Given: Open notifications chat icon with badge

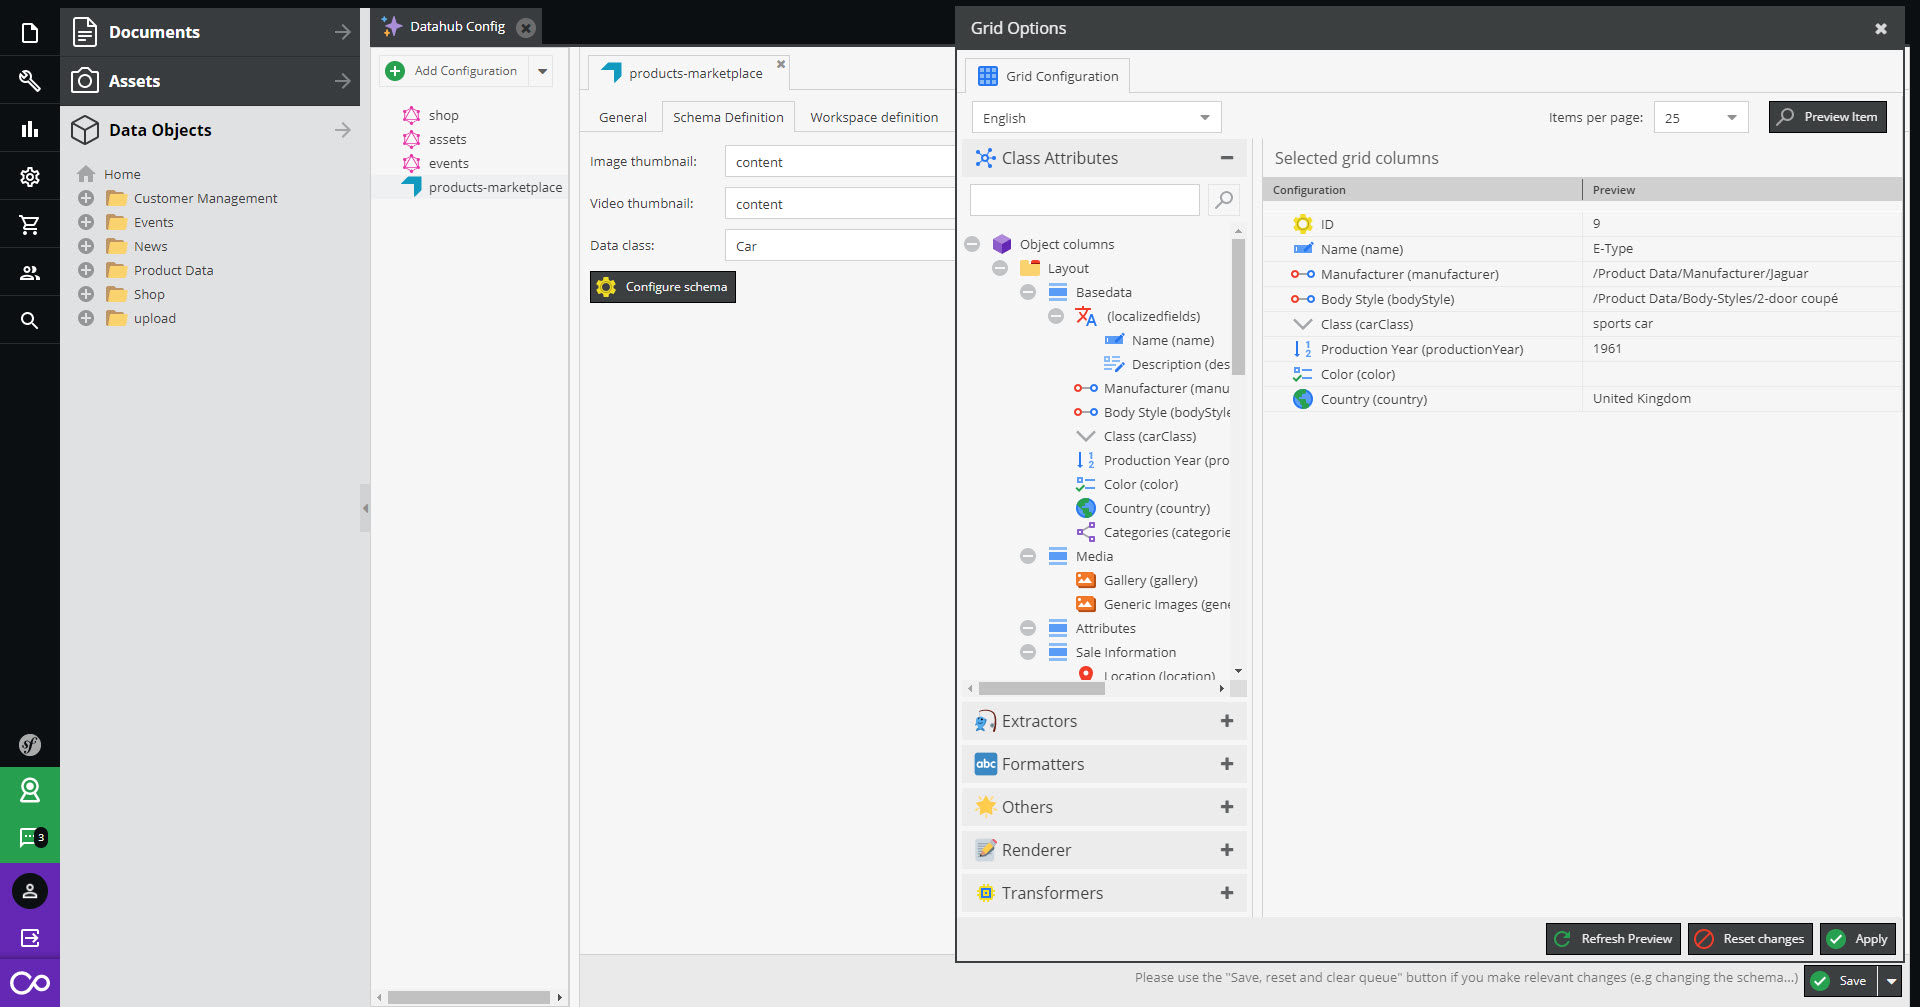Looking at the screenshot, I should tap(30, 837).
